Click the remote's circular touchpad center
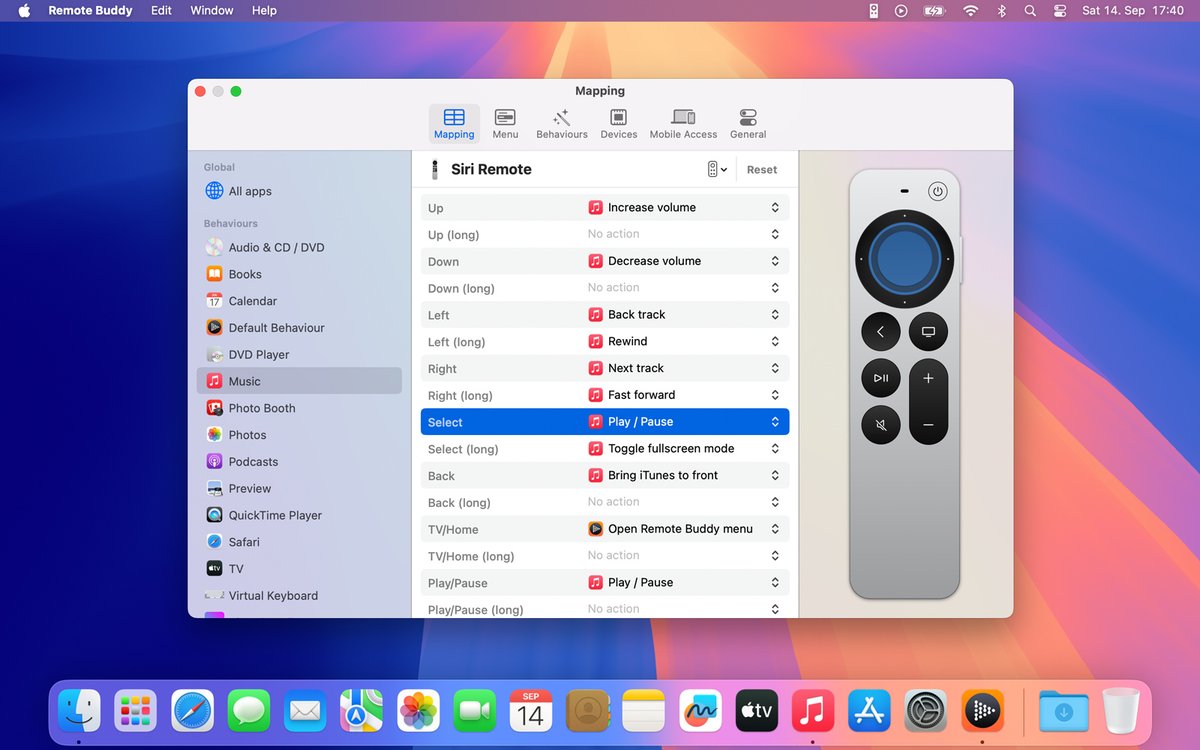The image size is (1200, 750). point(904,257)
